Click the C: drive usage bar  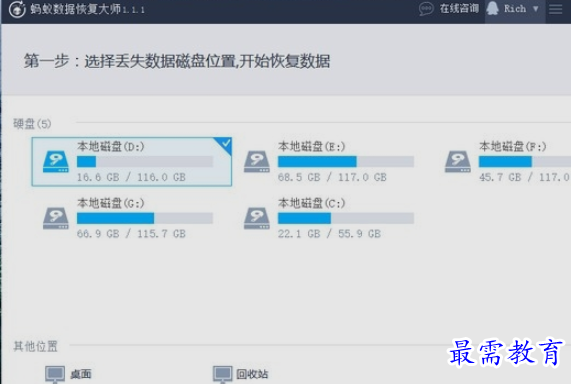click(x=346, y=218)
